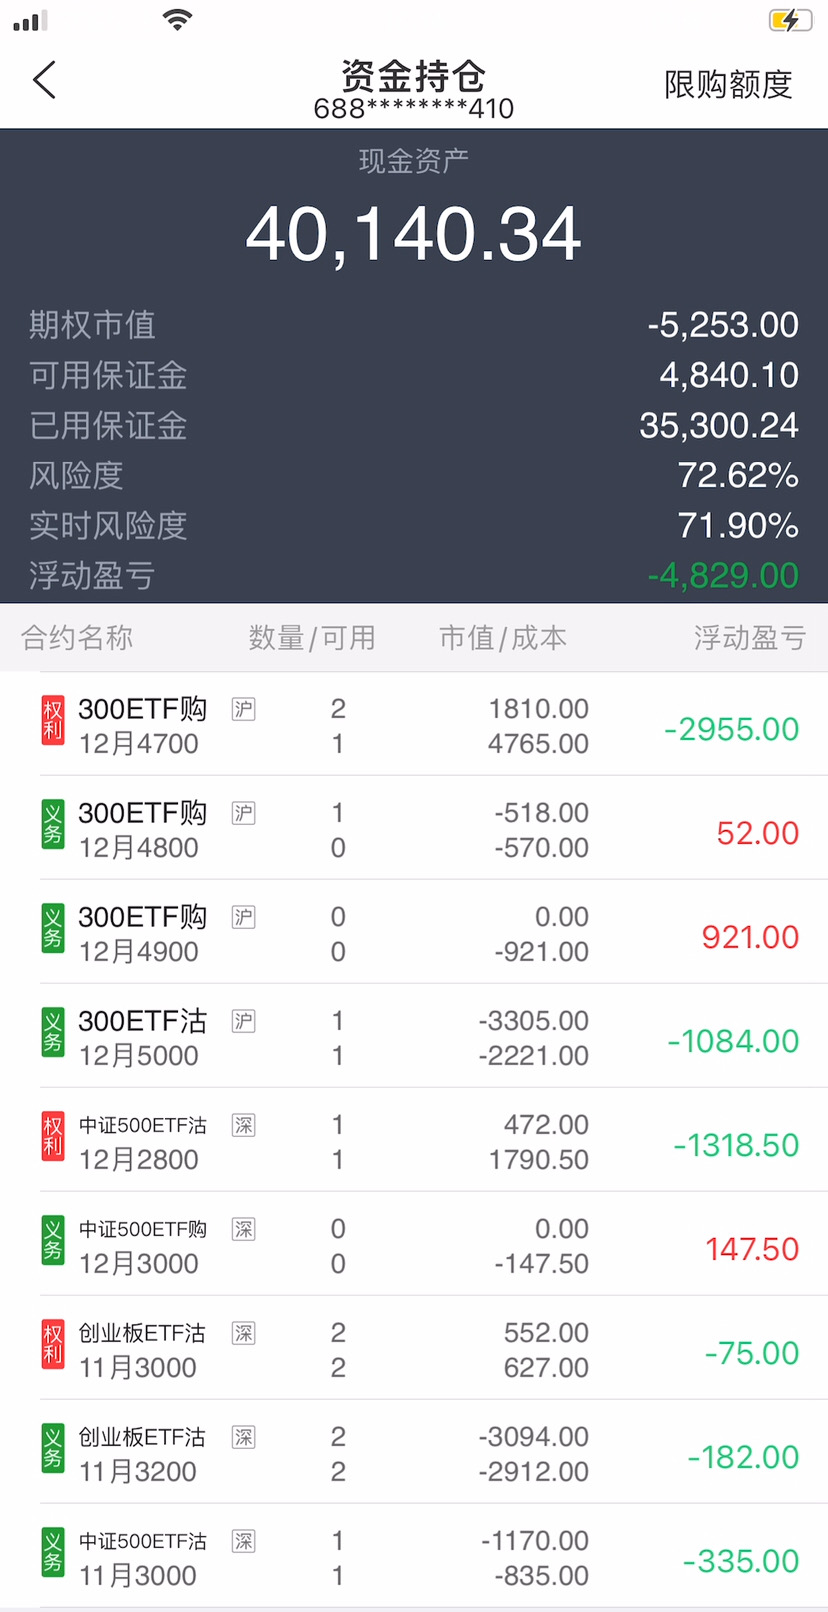Tap the green 义务 badge on 300ETF购 12月4800

click(52, 825)
